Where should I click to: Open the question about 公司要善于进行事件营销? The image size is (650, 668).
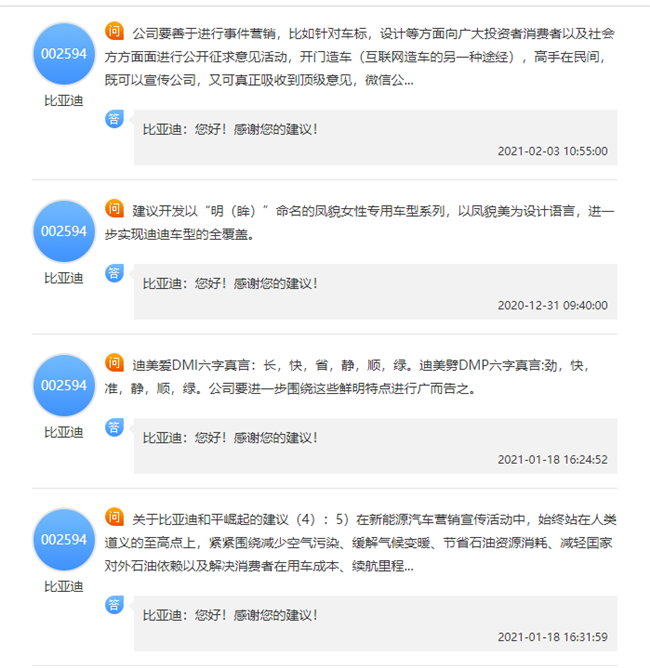(x=360, y=56)
